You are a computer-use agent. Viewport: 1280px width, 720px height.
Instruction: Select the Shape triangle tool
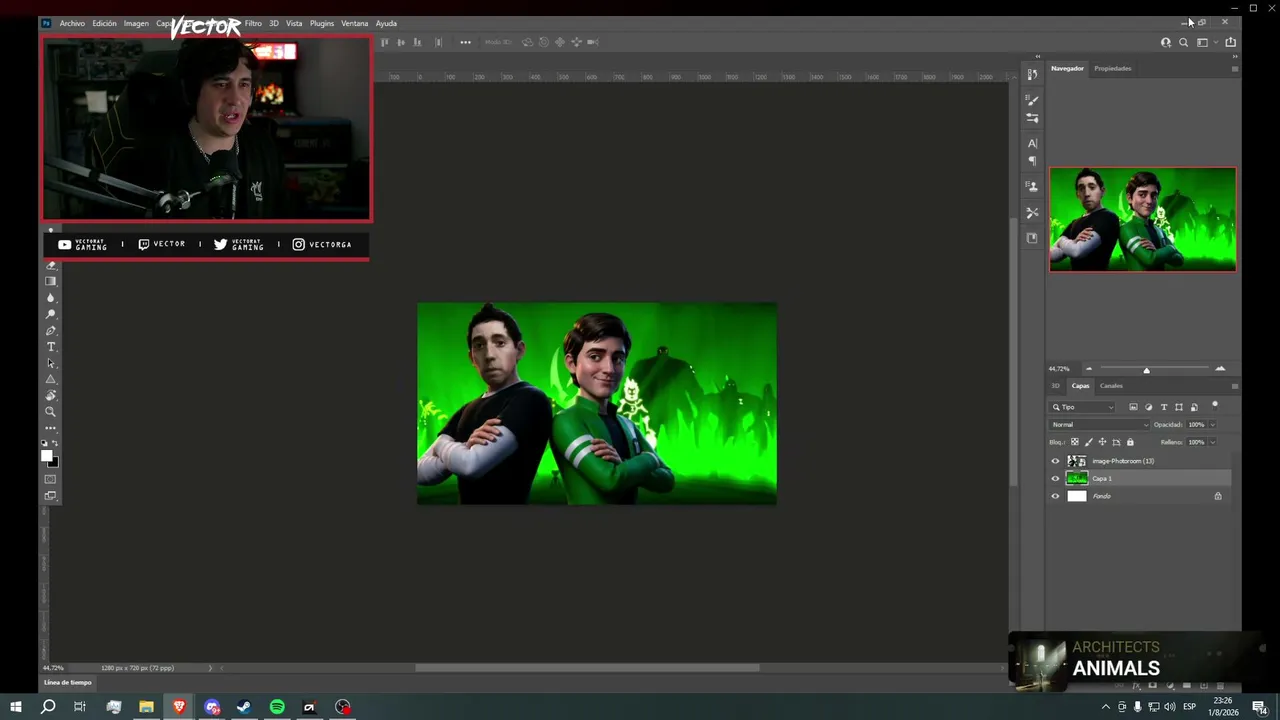coord(51,379)
